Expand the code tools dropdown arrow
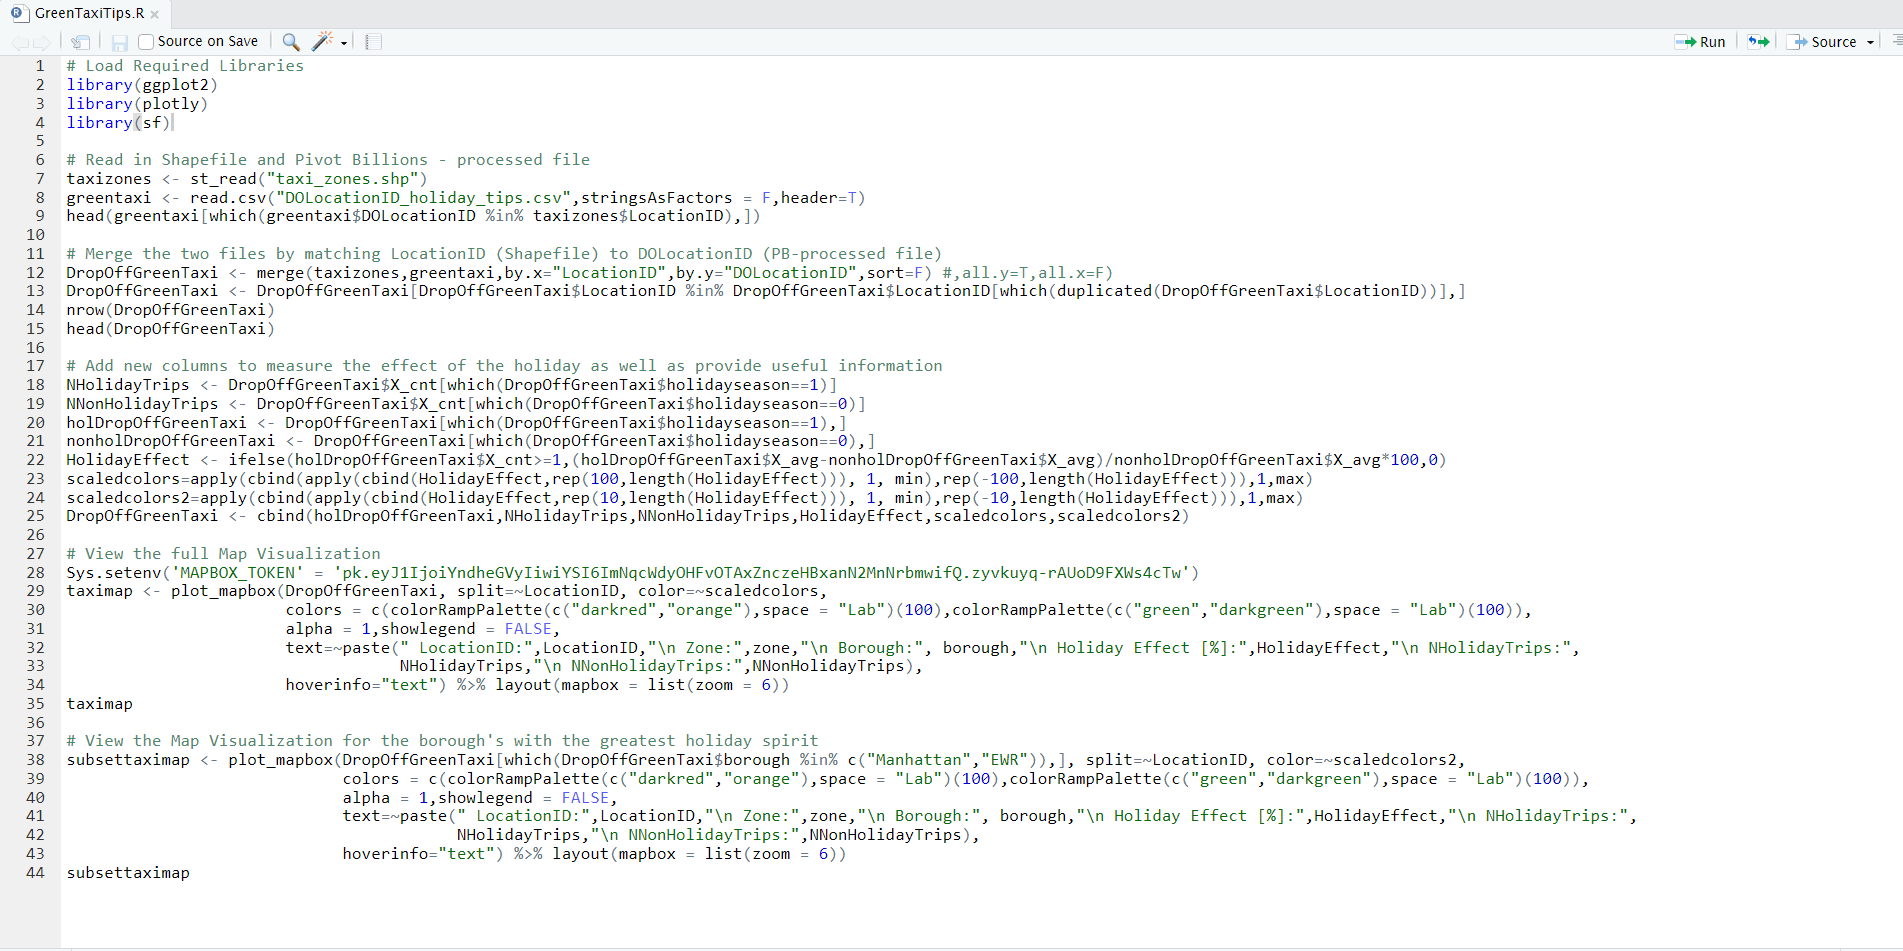1903x951 pixels. [344, 43]
